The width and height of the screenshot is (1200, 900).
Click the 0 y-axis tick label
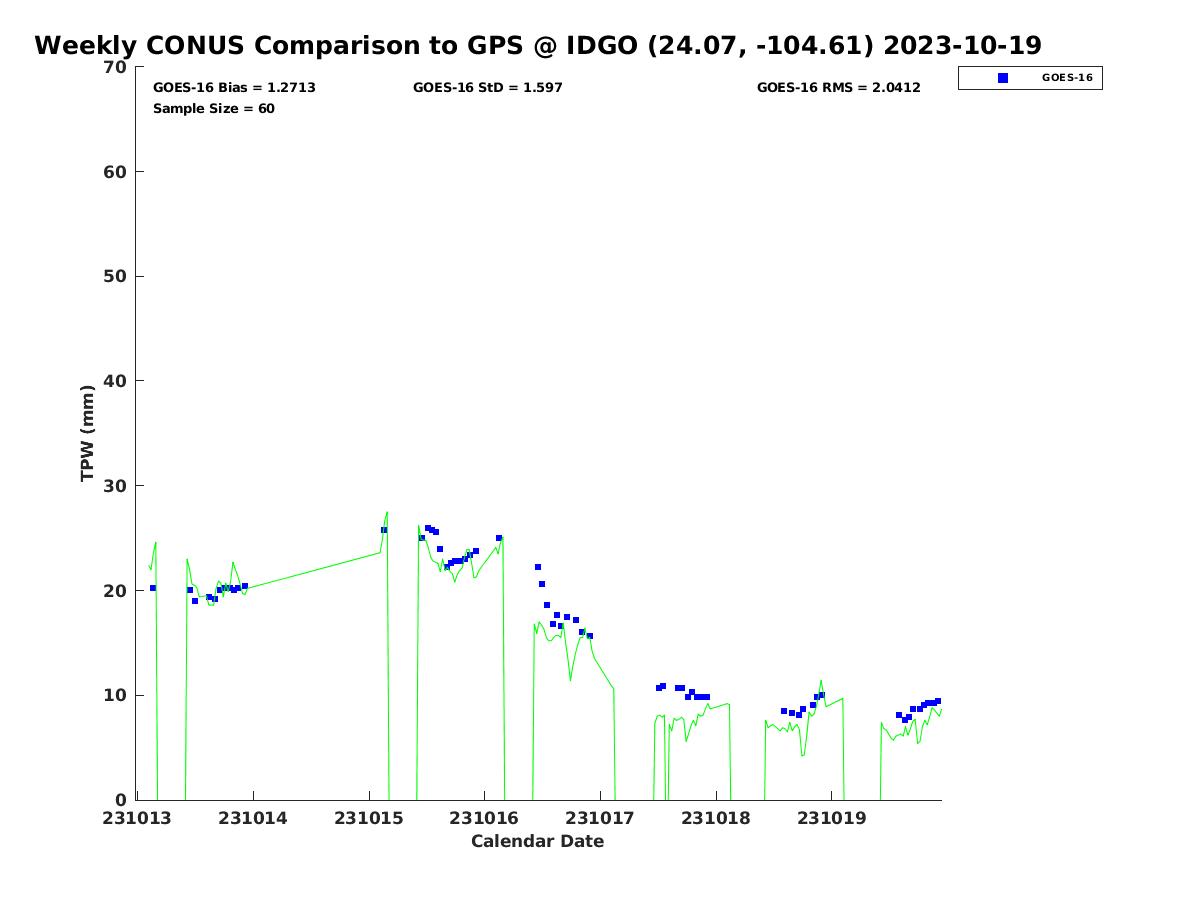tap(122, 800)
